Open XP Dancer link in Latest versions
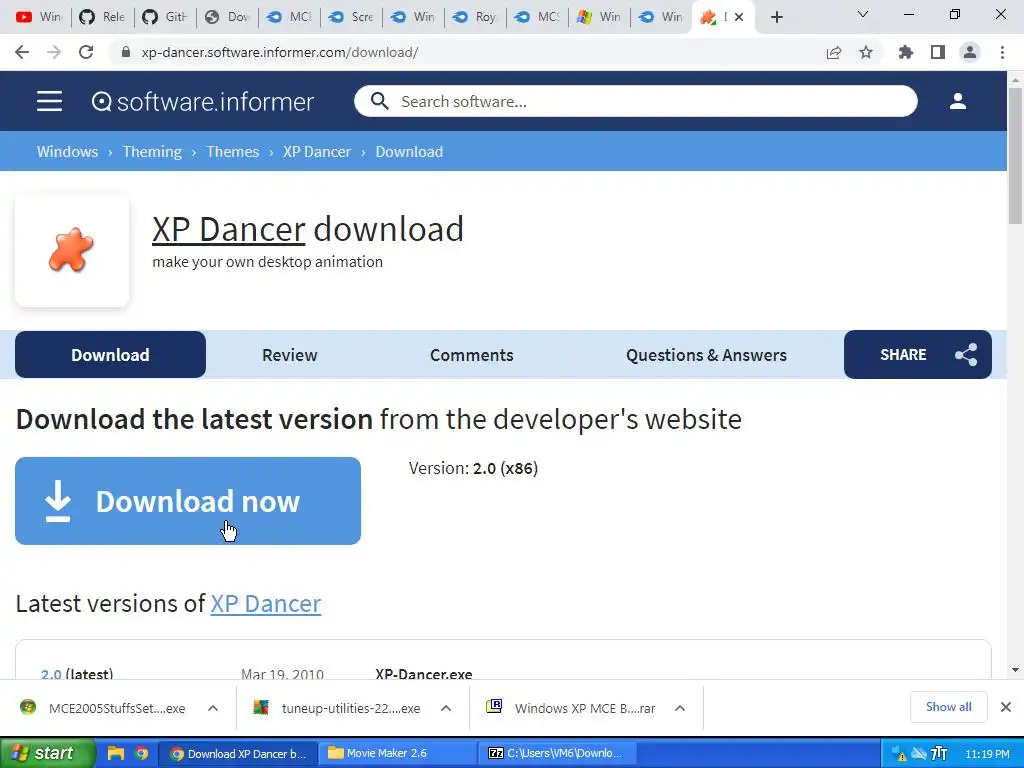Image resolution: width=1024 pixels, height=768 pixels. pos(266,603)
